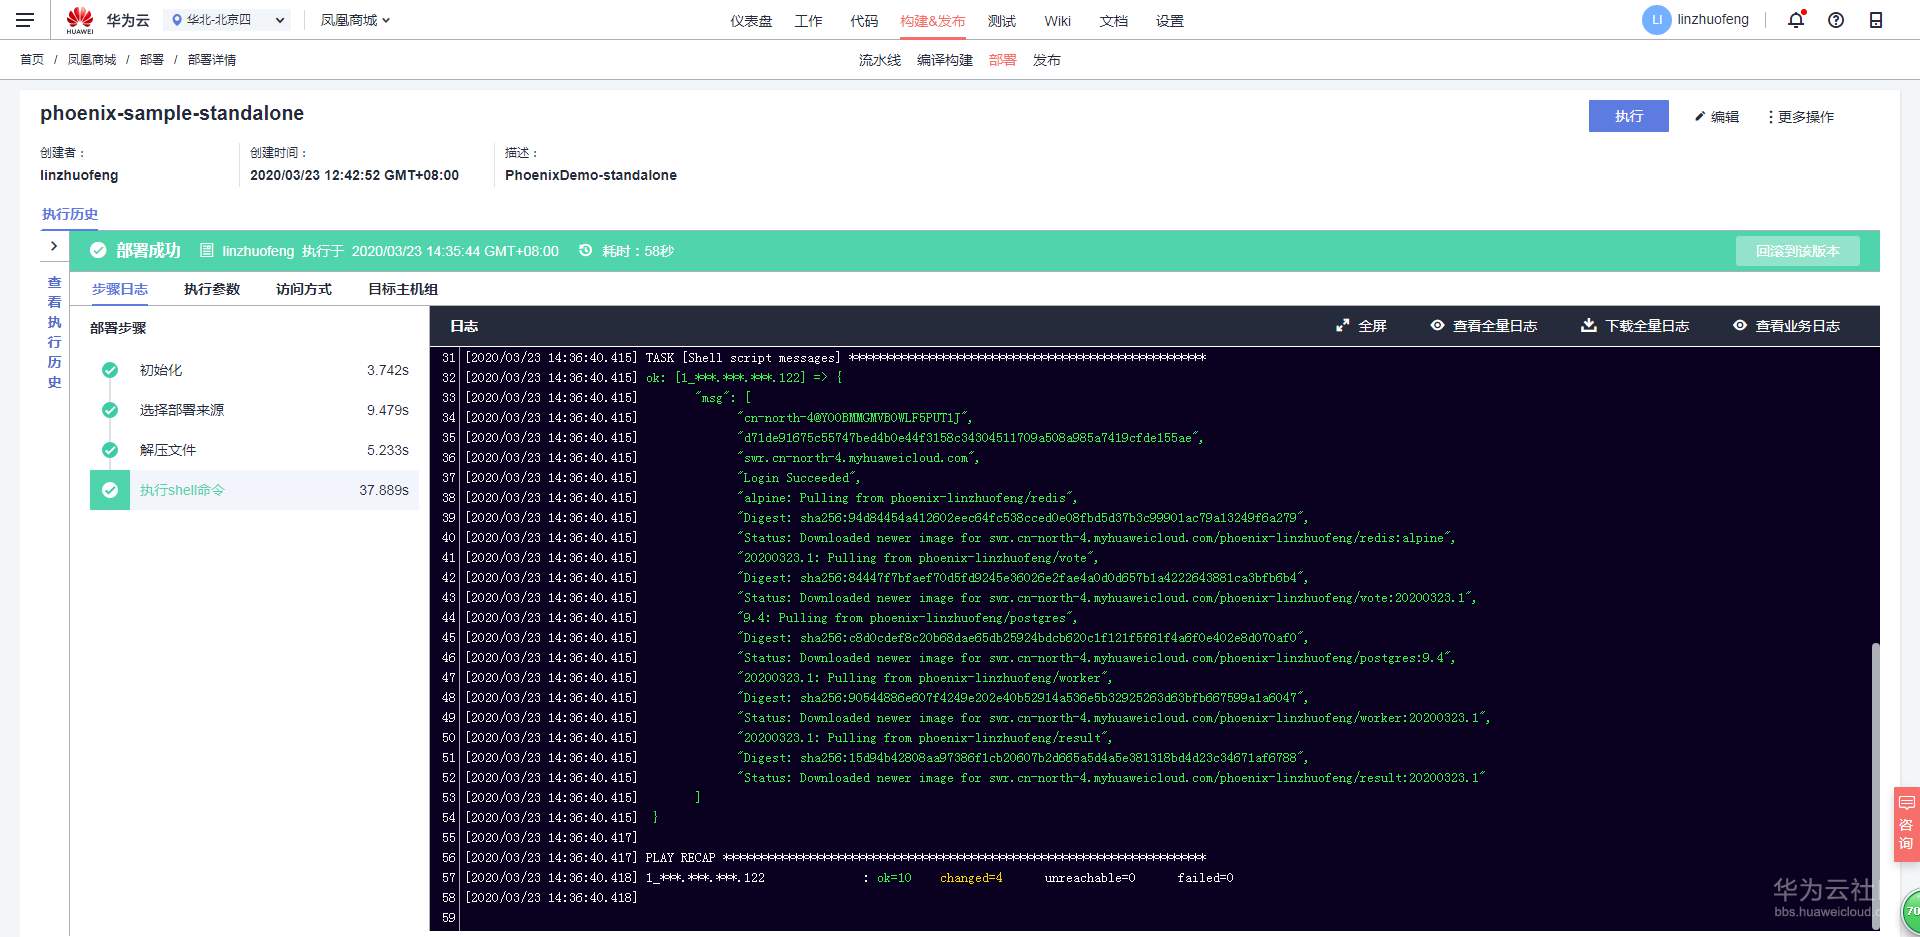Click 查看全量日志
Image resolution: width=1920 pixels, height=937 pixels.
coord(1484,326)
